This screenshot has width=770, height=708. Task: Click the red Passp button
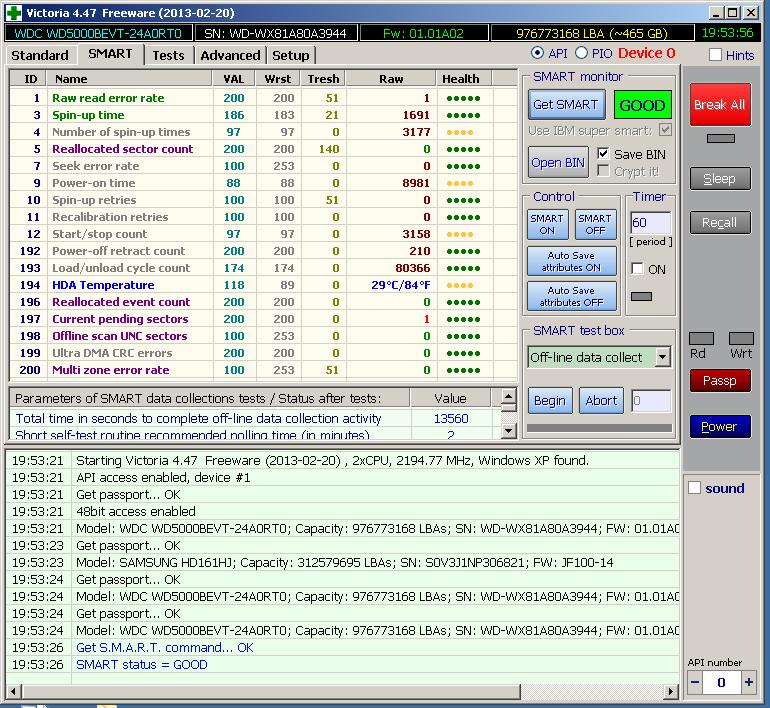point(719,381)
